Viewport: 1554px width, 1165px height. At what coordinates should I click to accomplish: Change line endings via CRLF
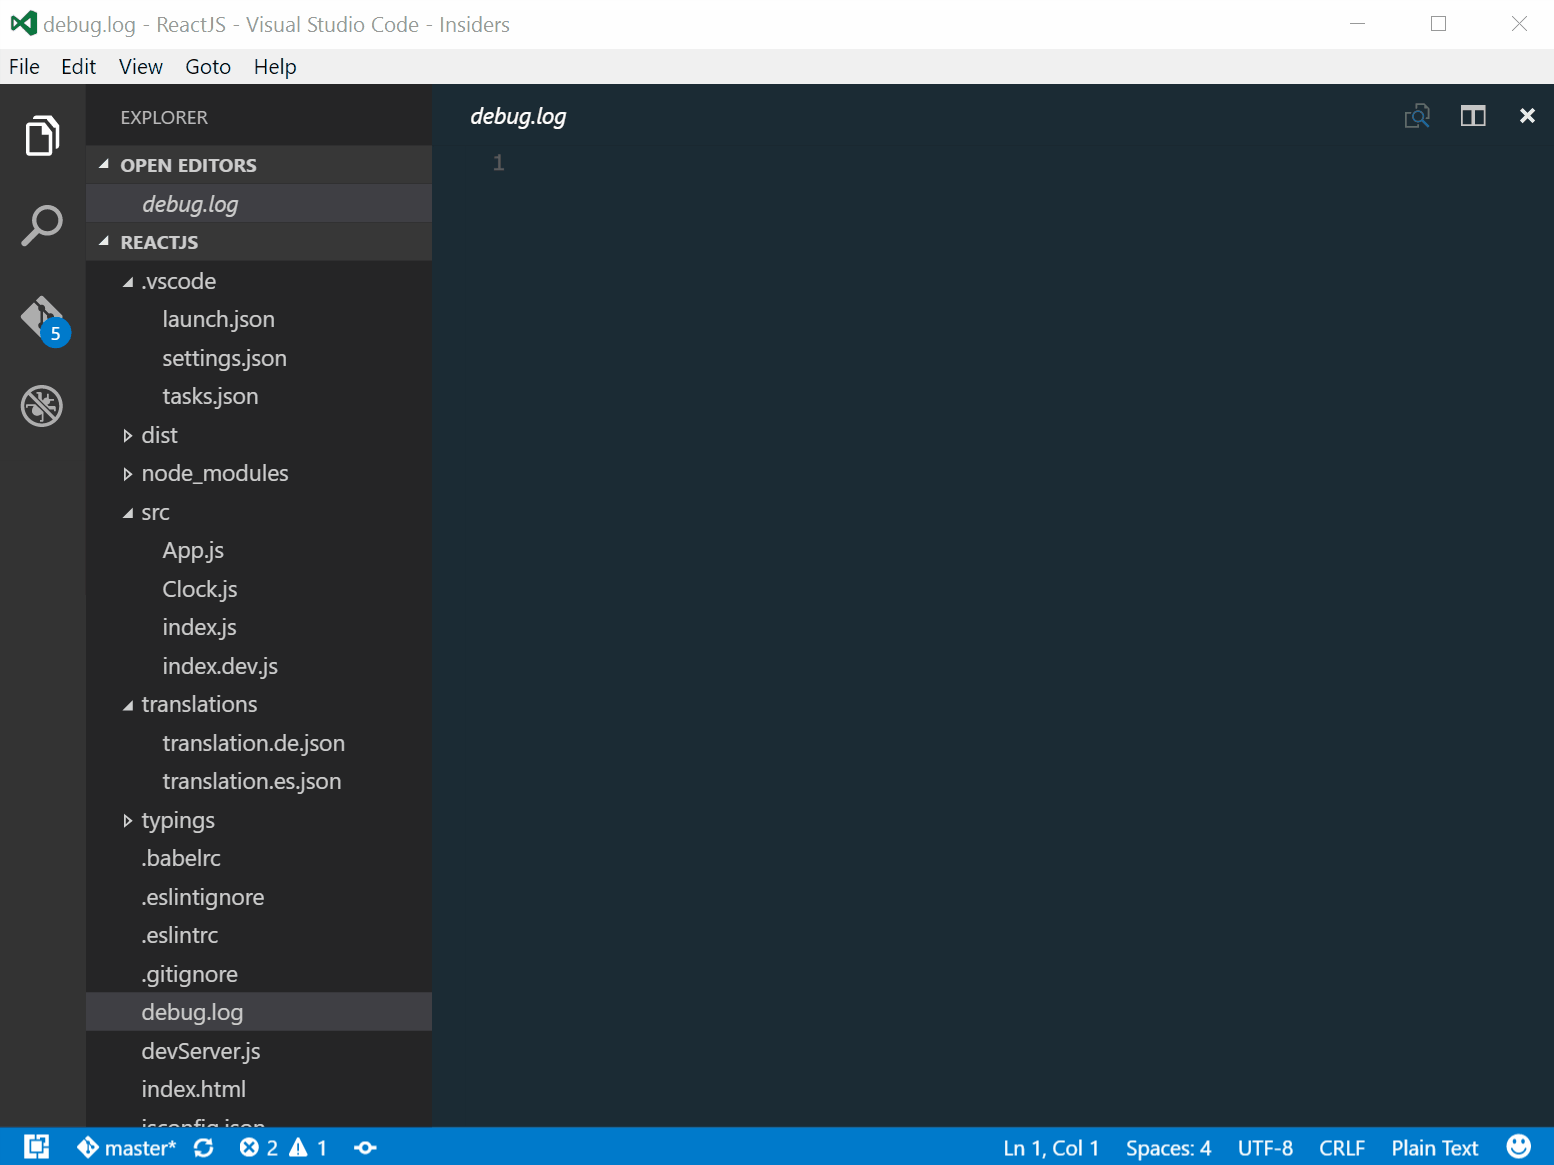point(1342,1148)
